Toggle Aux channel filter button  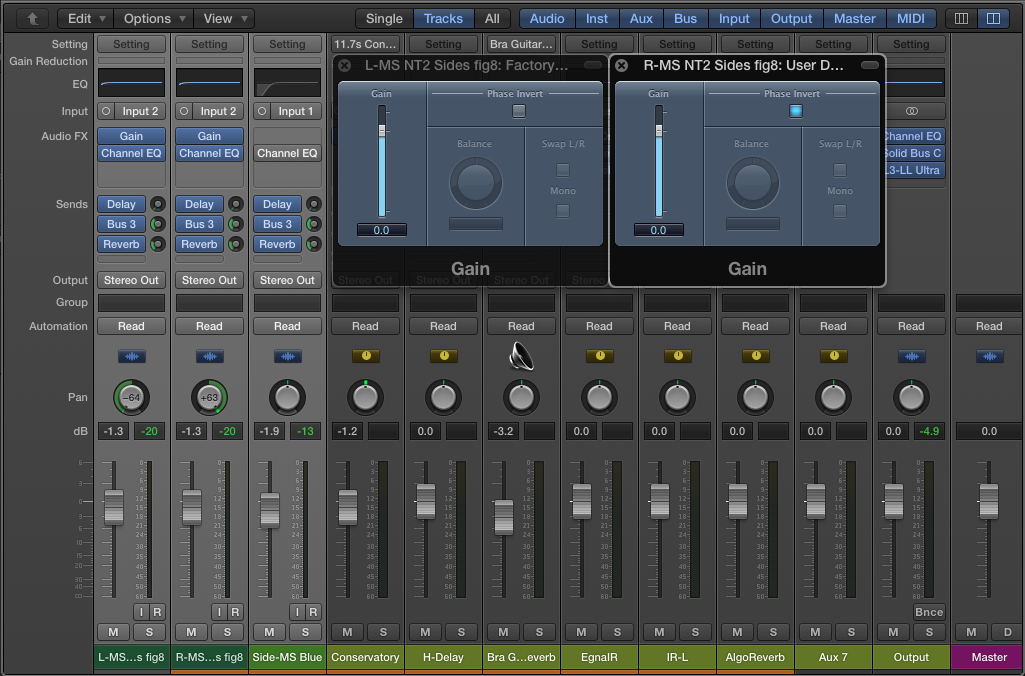(641, 19)
